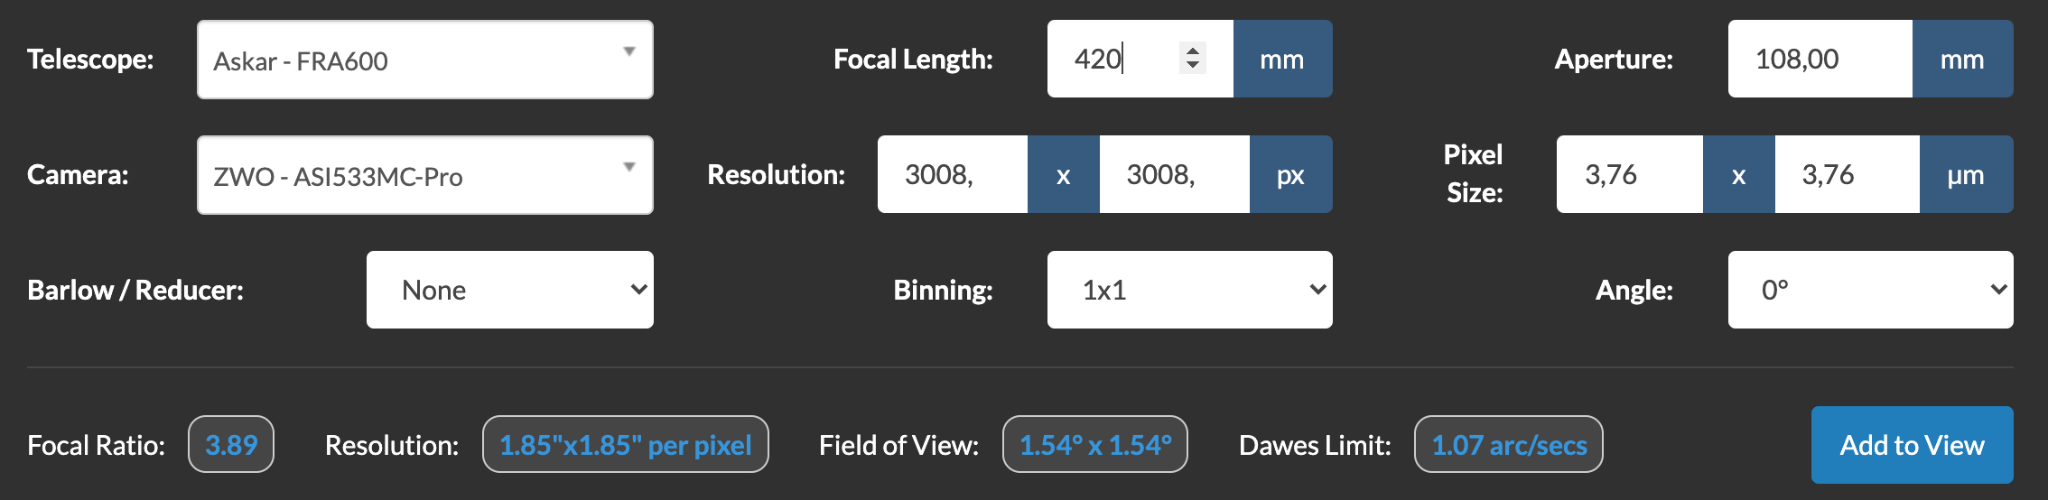Click the vertical resolution input field
2048x500 pixels.
1174,174
